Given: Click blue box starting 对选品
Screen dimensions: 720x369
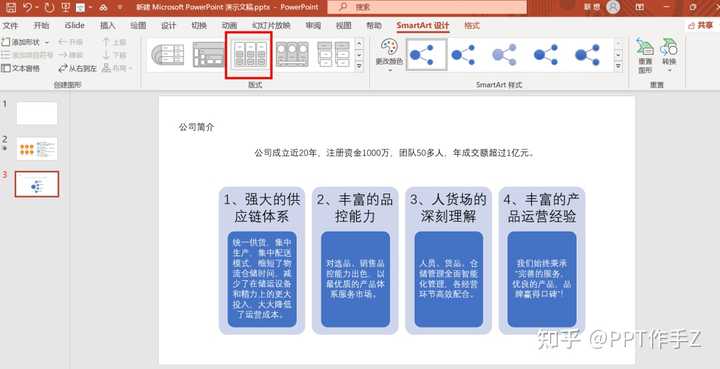Looking at the screenshot, I should tap(355, 279).
